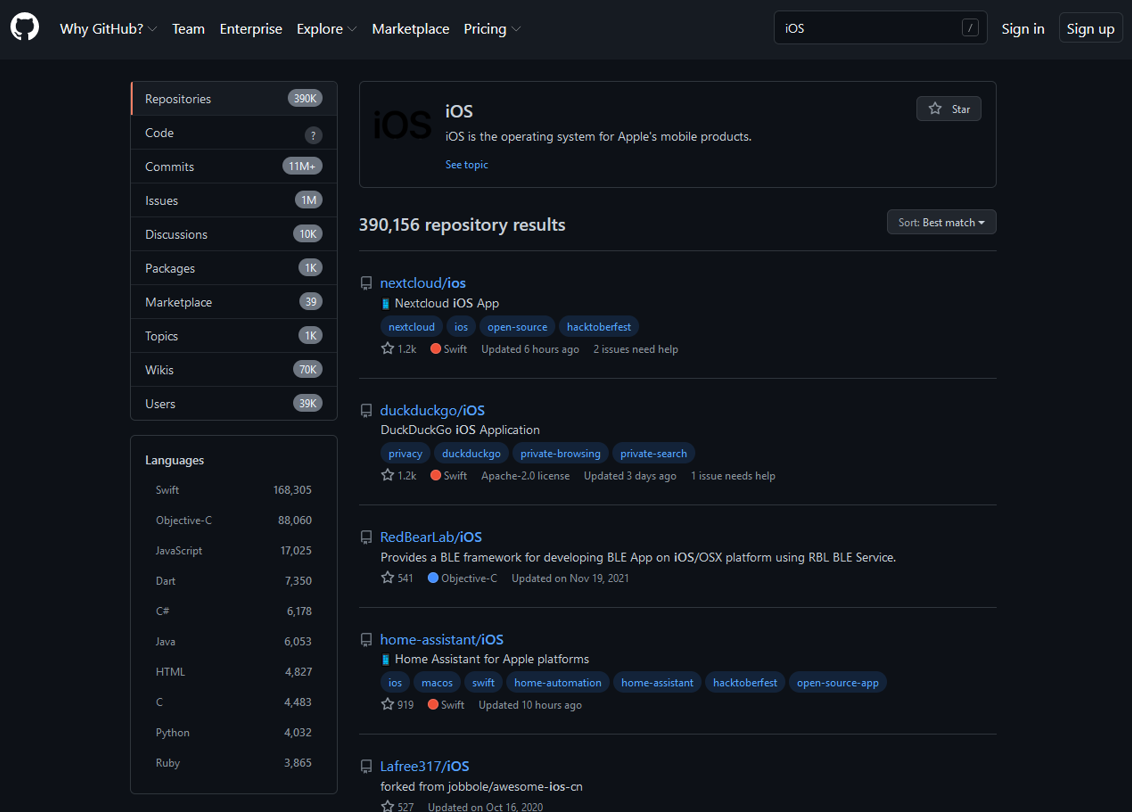Filter results by C# language

[234, 611]
